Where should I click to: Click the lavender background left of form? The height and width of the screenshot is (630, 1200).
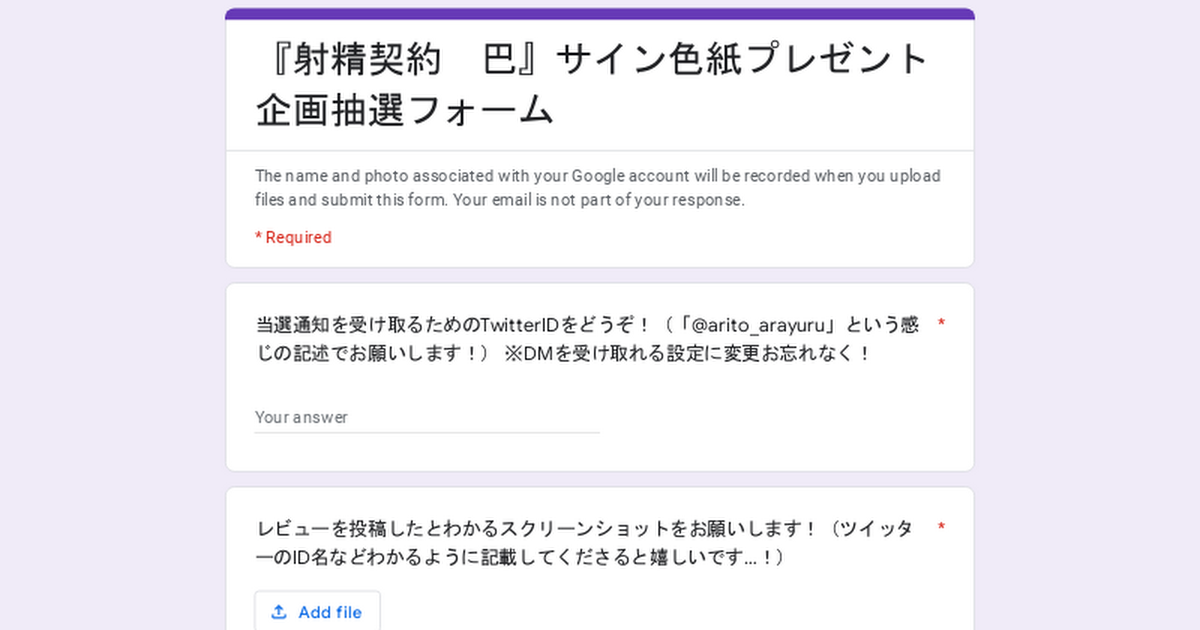pyautogui.click(x=110, y=320)
